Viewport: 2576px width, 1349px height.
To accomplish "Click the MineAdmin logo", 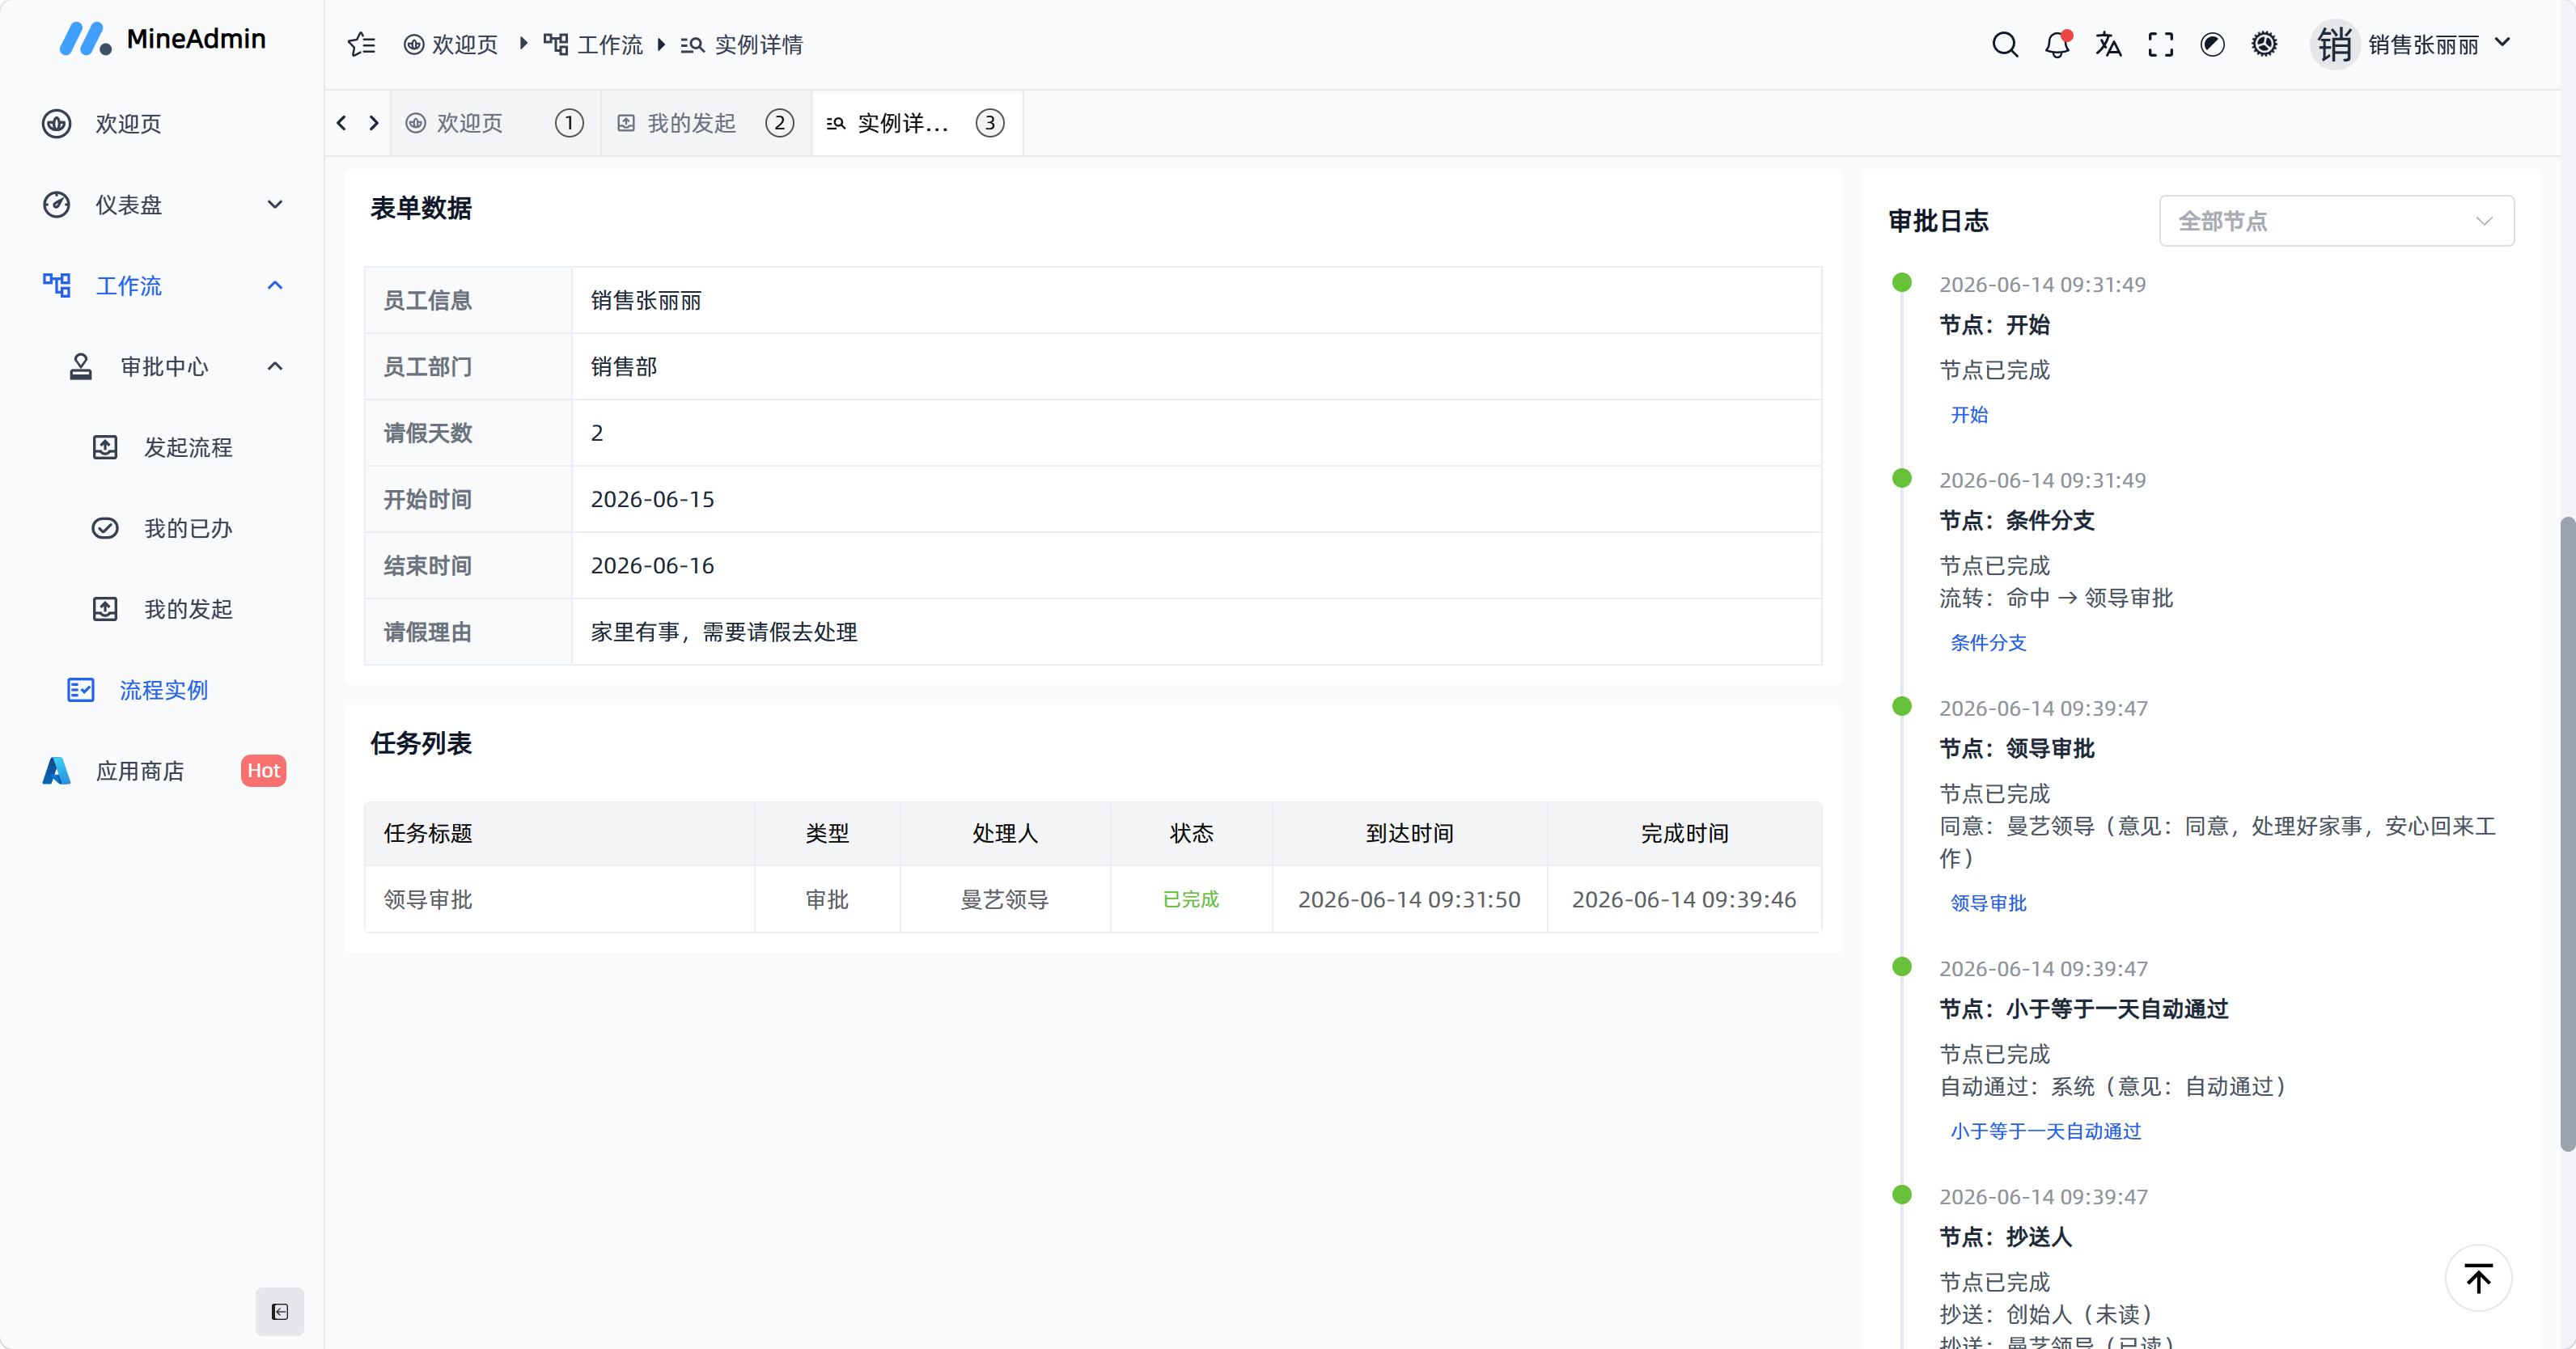I will 162,39.
